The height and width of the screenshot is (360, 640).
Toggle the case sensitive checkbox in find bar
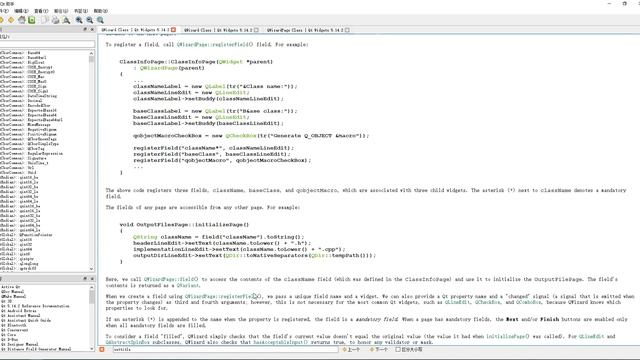pyautogui.click(x=398, y=349)
